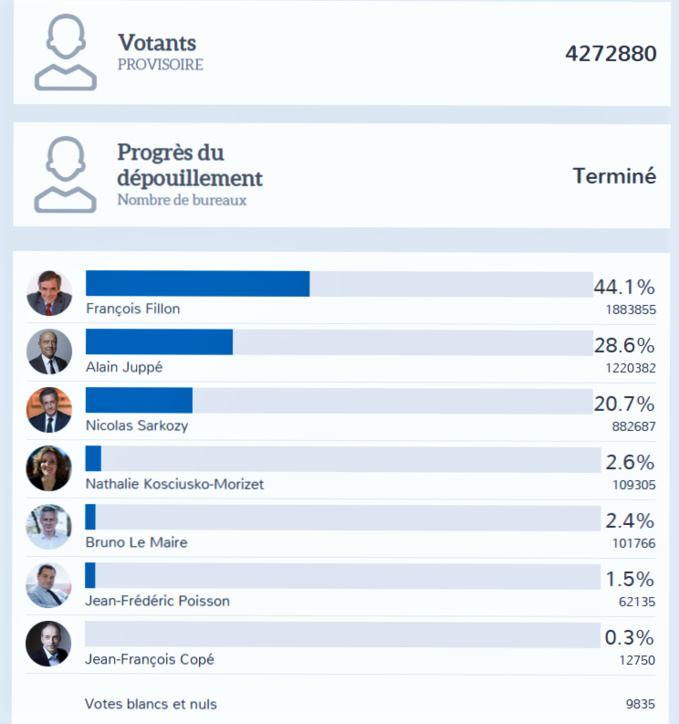Click François Fillon's blue progress bar

198,284
